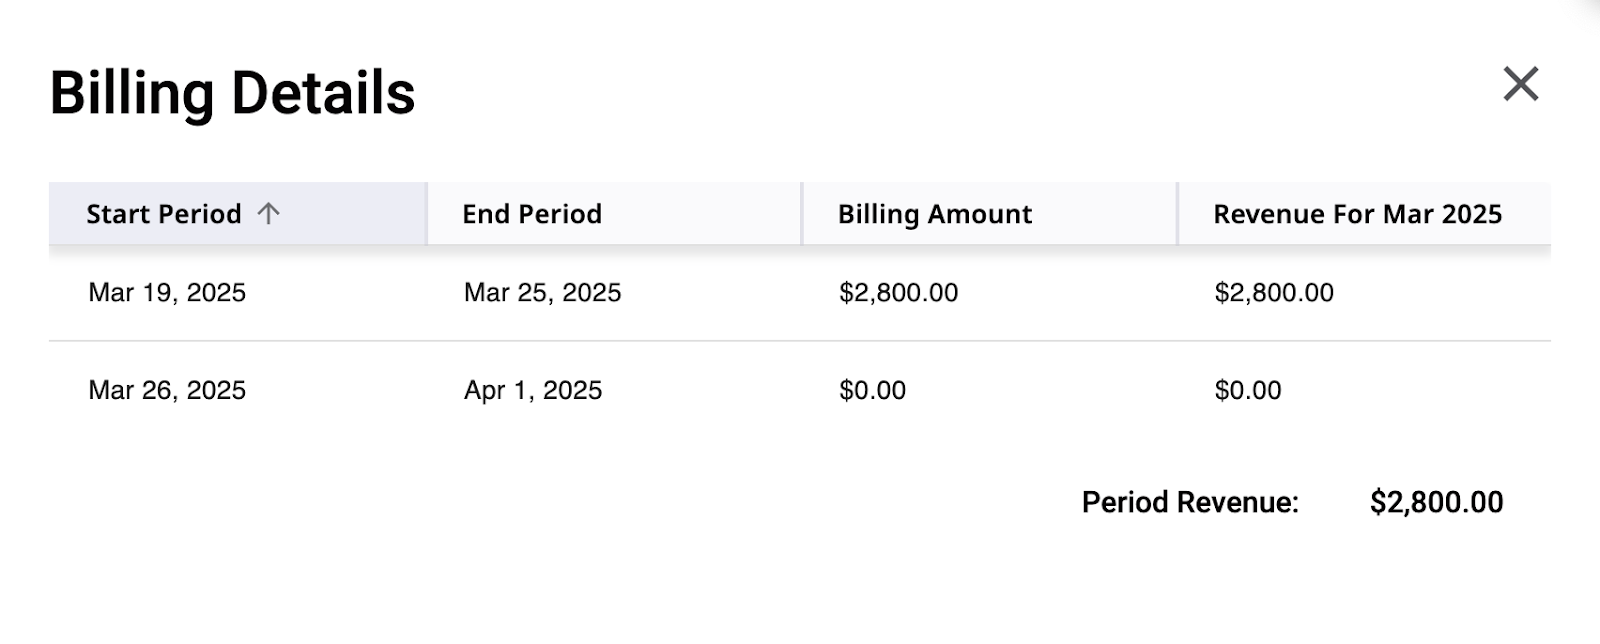This screenshot has height=644, width=1600.
Task: Click the divider before Revenue For Mar 2025
Action: click(1177, 213)
